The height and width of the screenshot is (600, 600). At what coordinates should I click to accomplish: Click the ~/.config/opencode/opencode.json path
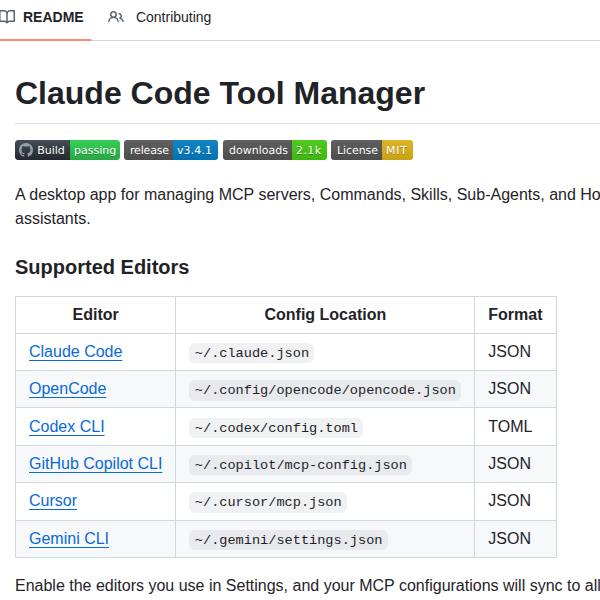[x=325, y=390]
